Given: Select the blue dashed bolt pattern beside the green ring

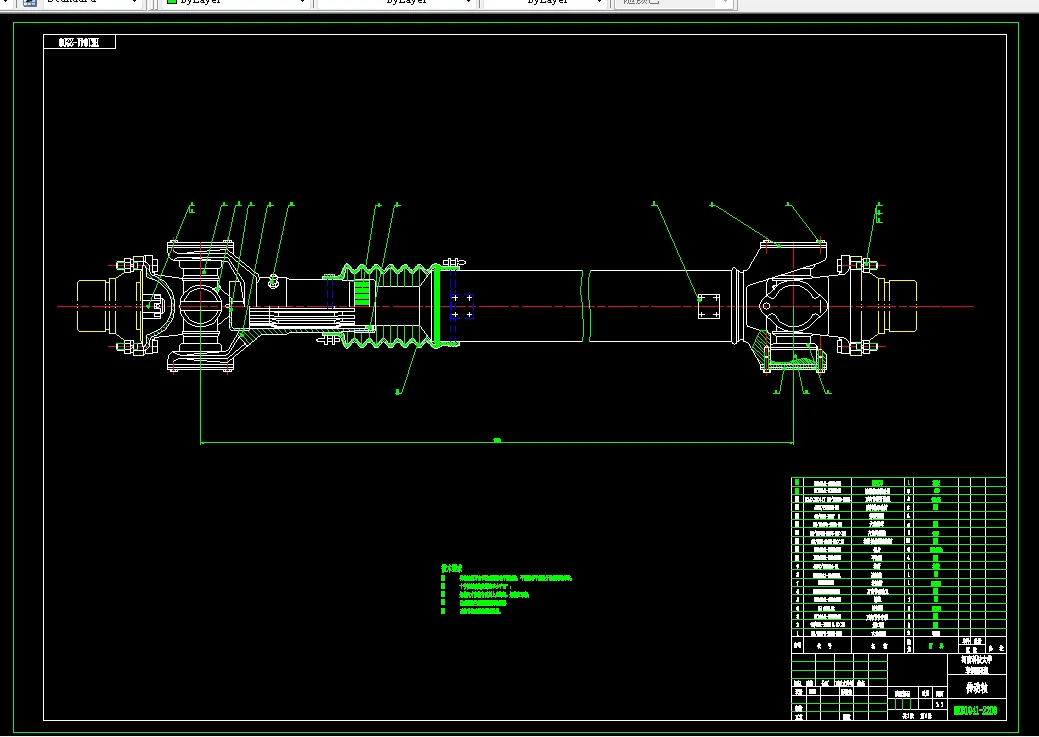Looking at the screenshot, I should coord(462,306).
